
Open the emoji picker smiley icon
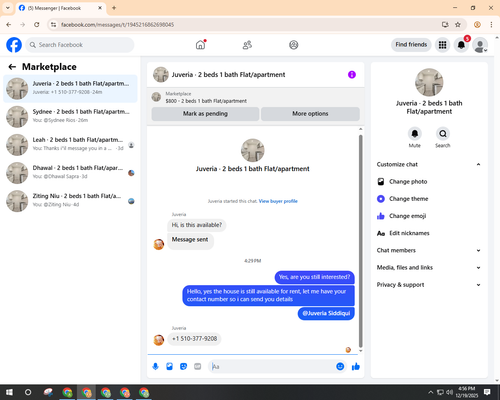(x=340, y=367)
